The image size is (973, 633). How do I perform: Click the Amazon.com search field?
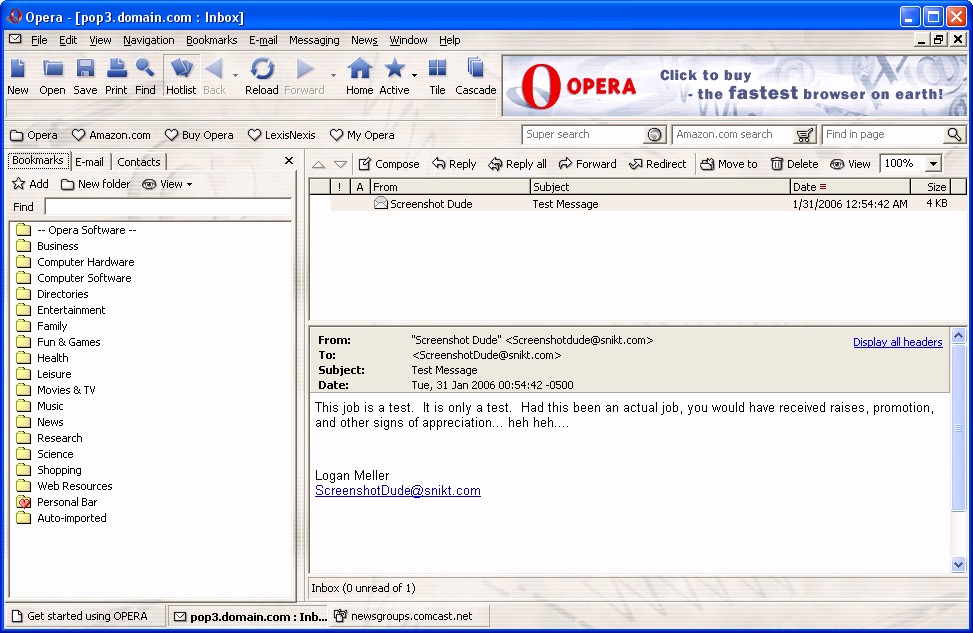click(733, 134)
